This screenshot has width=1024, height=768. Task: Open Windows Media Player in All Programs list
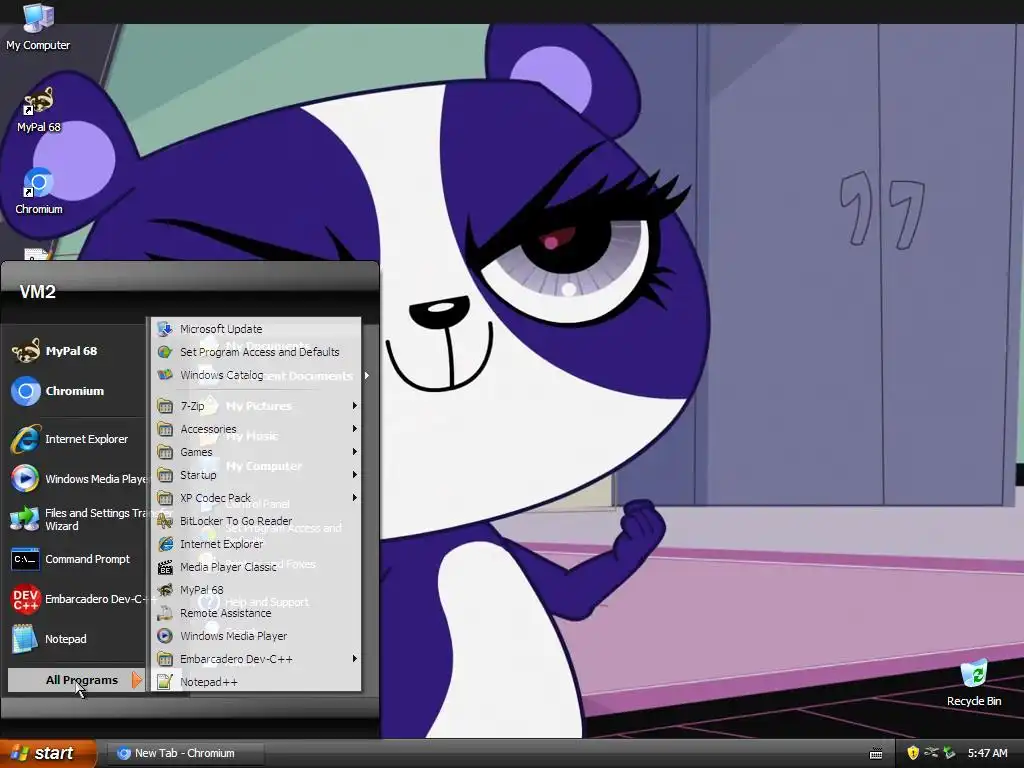[x=256, y=636]
